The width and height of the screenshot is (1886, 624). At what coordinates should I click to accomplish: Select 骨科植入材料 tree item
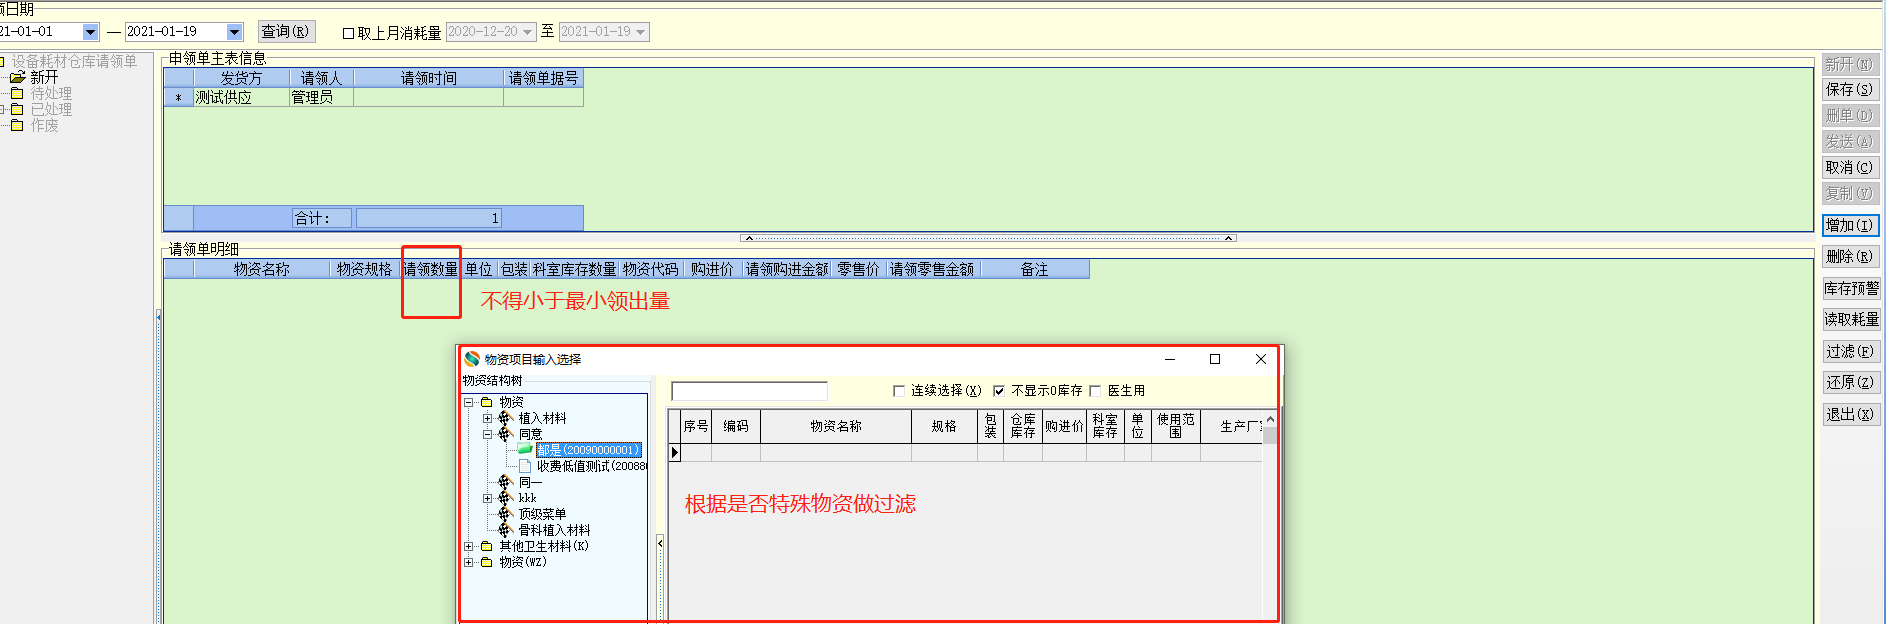554,530
